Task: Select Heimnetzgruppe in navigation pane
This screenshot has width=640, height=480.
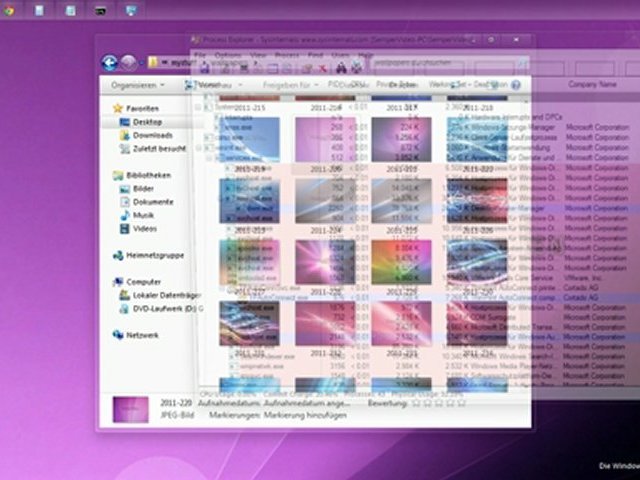Action: click(x=153, y=255)
